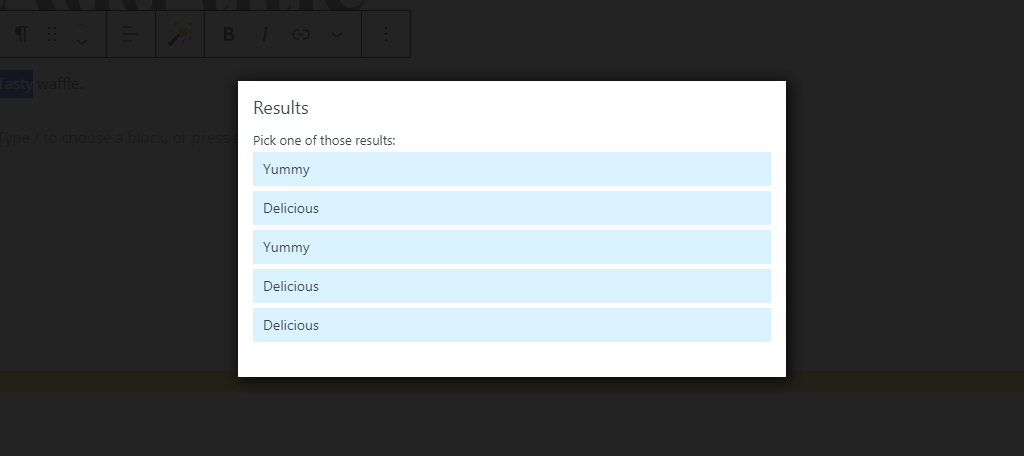The width and height of the screenshot is (1024, 456).
Task: Move the block down with the arrow
Action: tap(82, 42)
